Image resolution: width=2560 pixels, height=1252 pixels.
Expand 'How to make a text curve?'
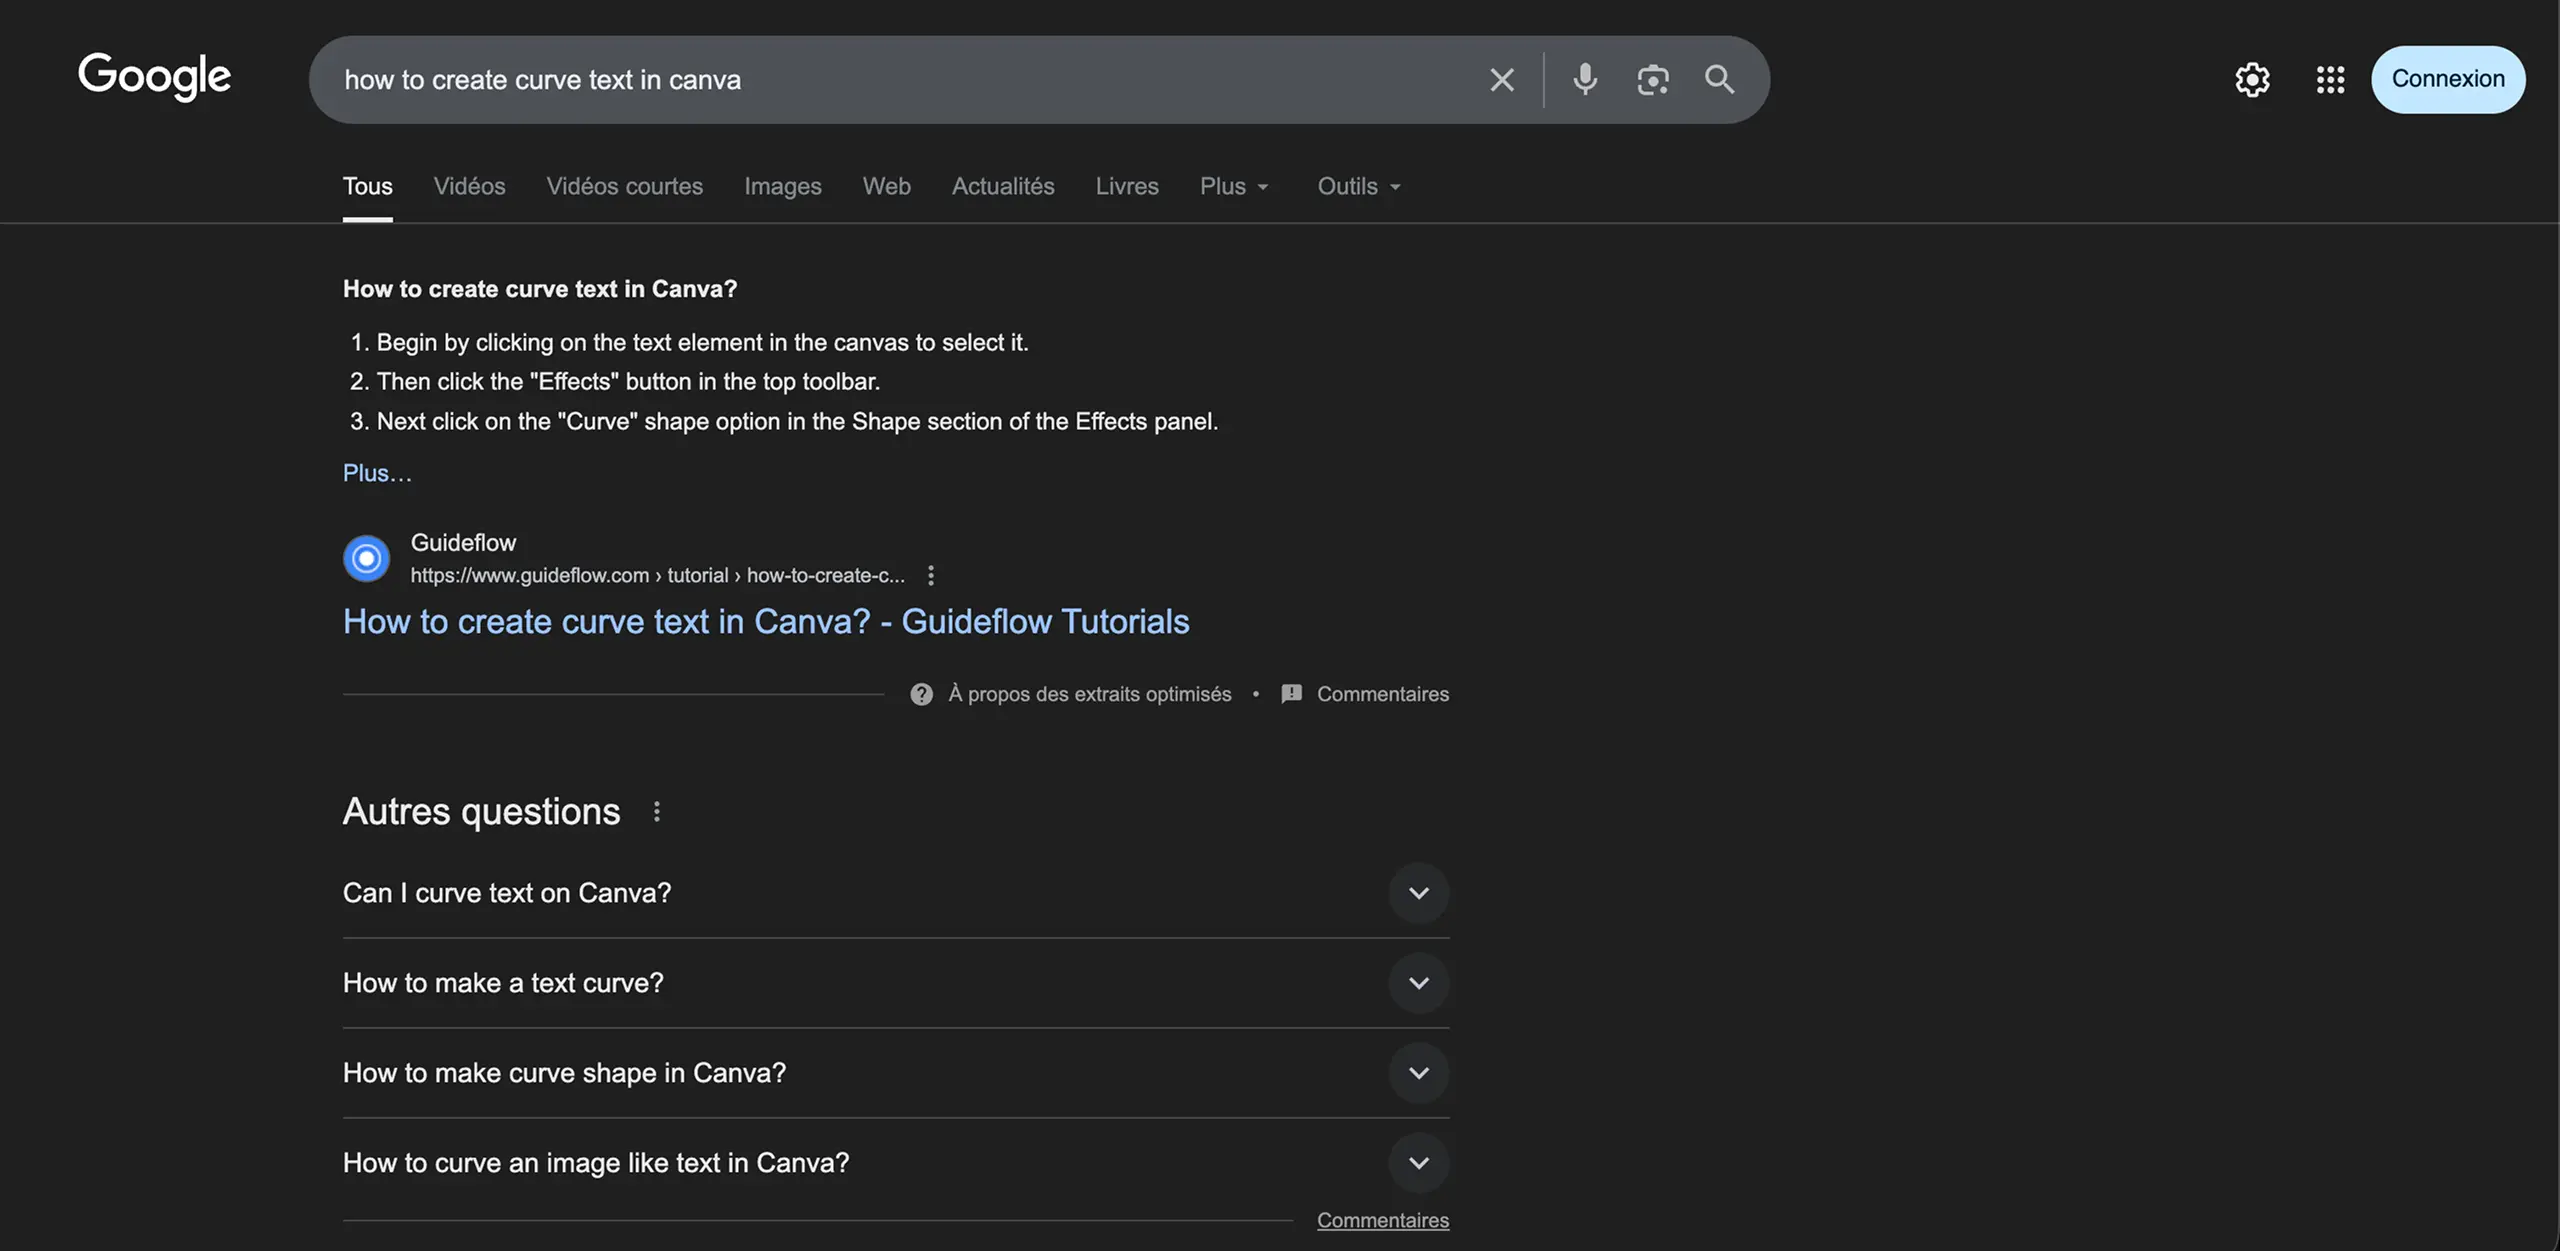pyautogui.click(x=1418, y=982)
